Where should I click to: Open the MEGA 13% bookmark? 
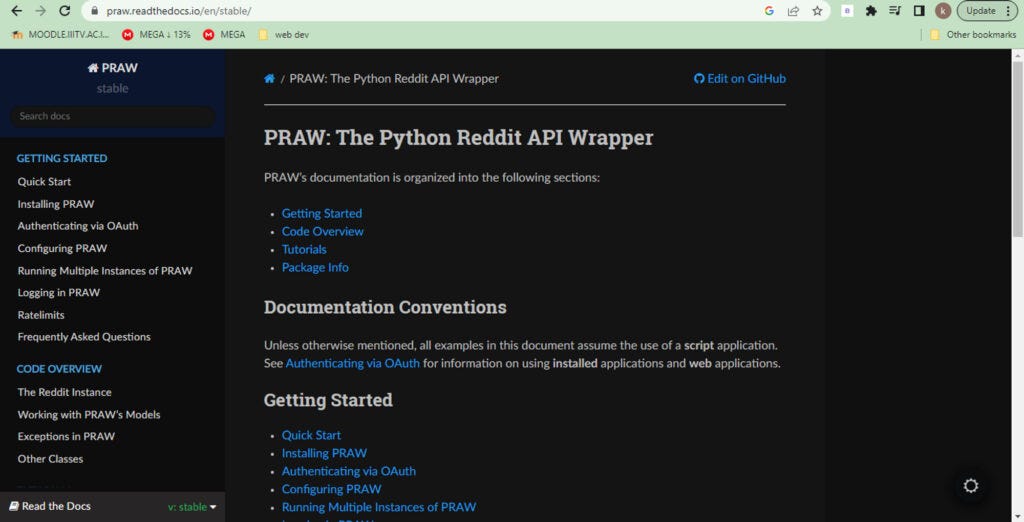click(x=157, y=35)
